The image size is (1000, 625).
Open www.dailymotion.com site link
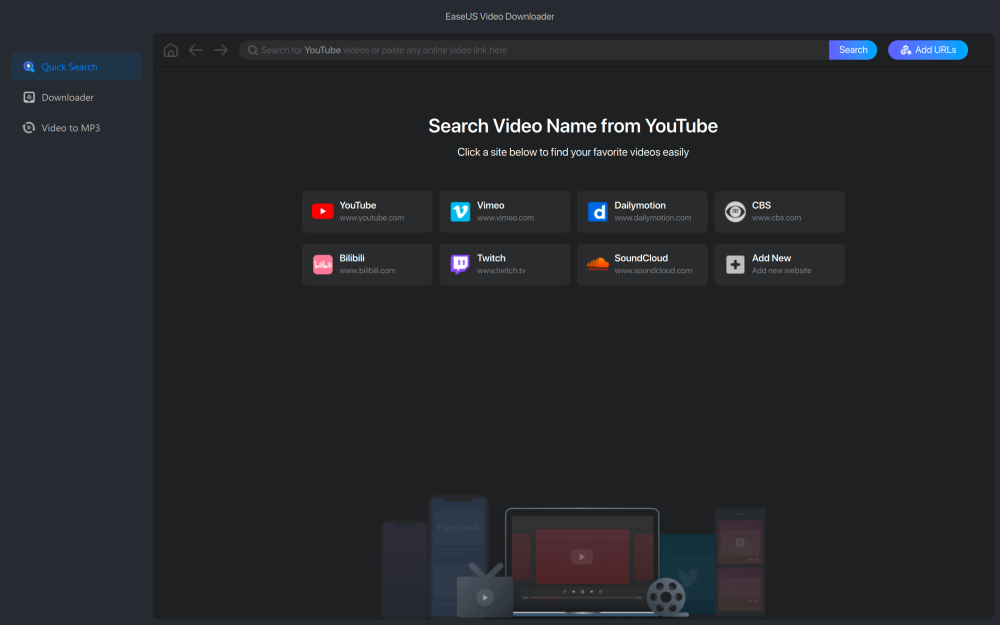click(652, 218)
